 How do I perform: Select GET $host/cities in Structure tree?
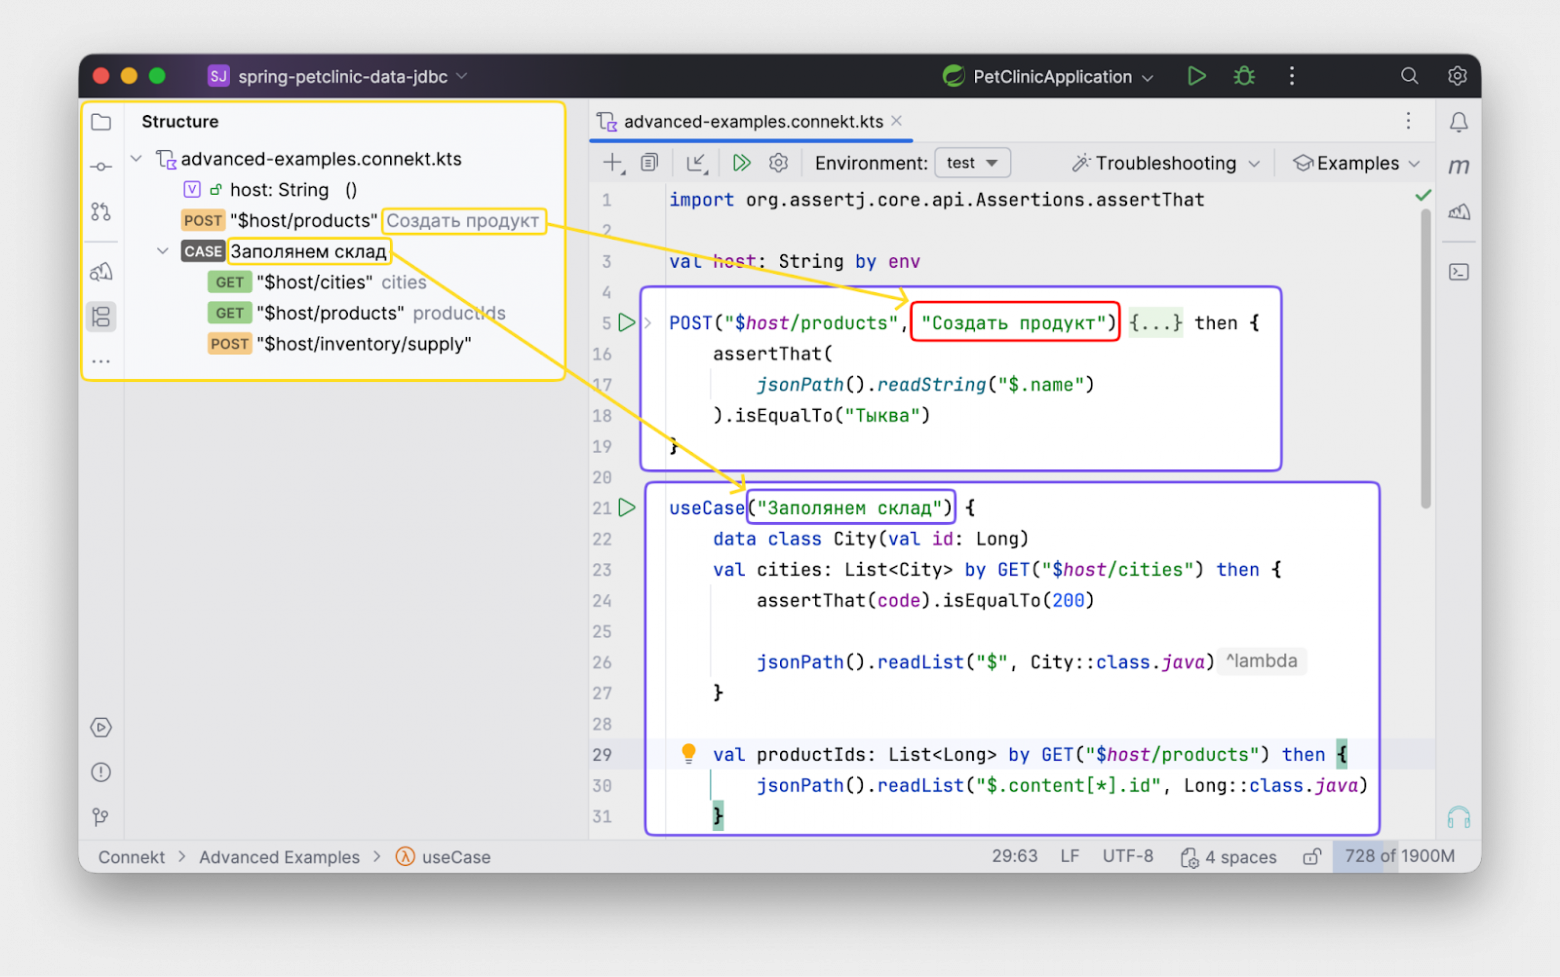(314, 283)
